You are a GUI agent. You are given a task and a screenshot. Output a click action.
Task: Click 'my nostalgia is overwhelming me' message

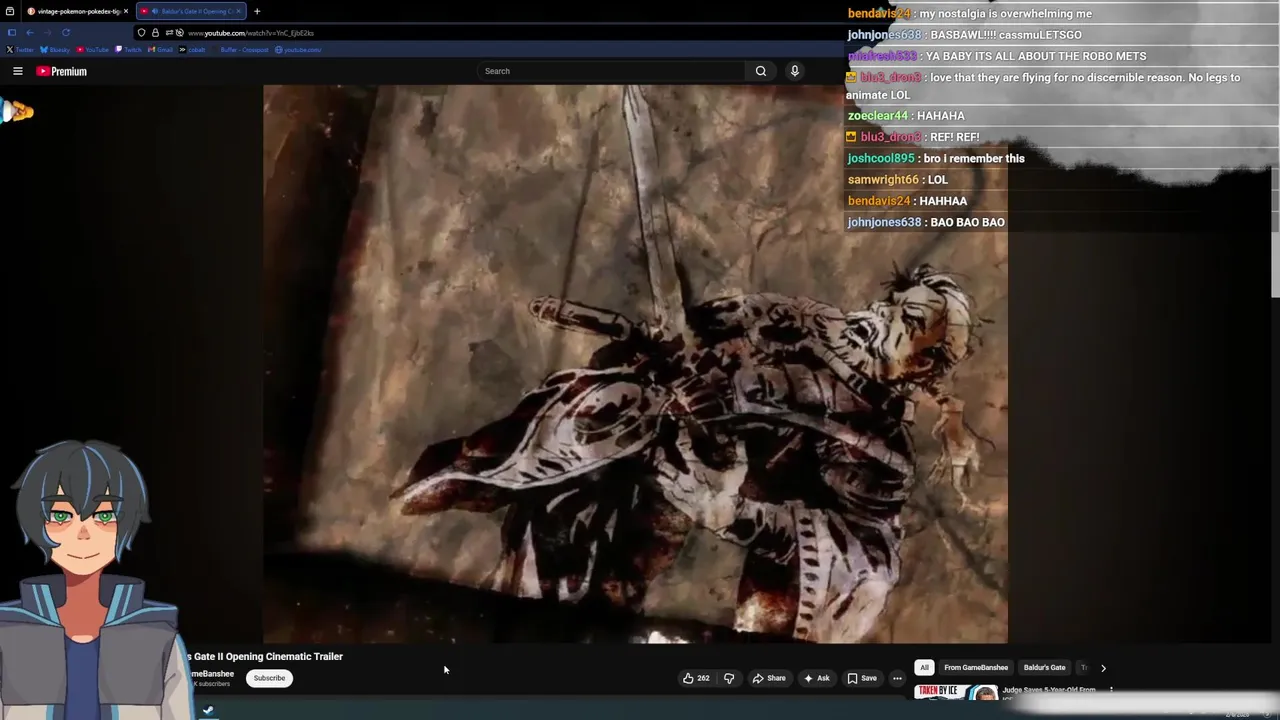(970, 14)
